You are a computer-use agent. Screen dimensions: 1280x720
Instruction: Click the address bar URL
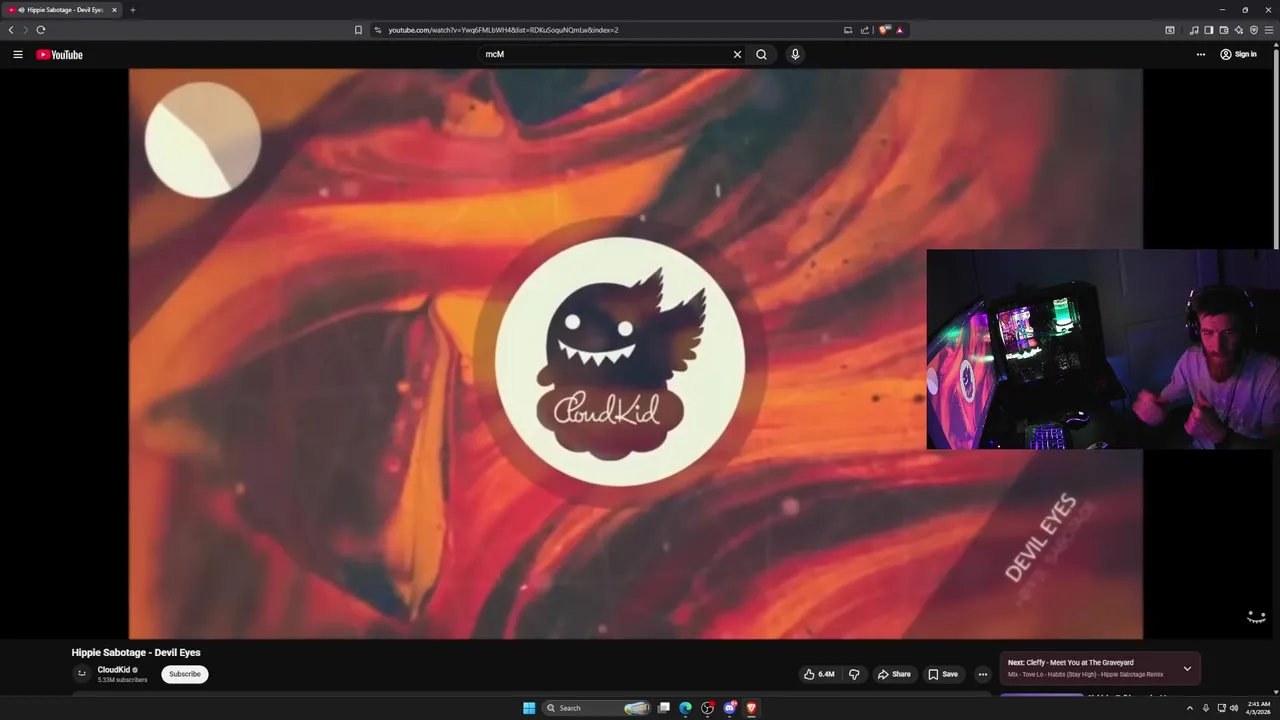tap(503, 30)
